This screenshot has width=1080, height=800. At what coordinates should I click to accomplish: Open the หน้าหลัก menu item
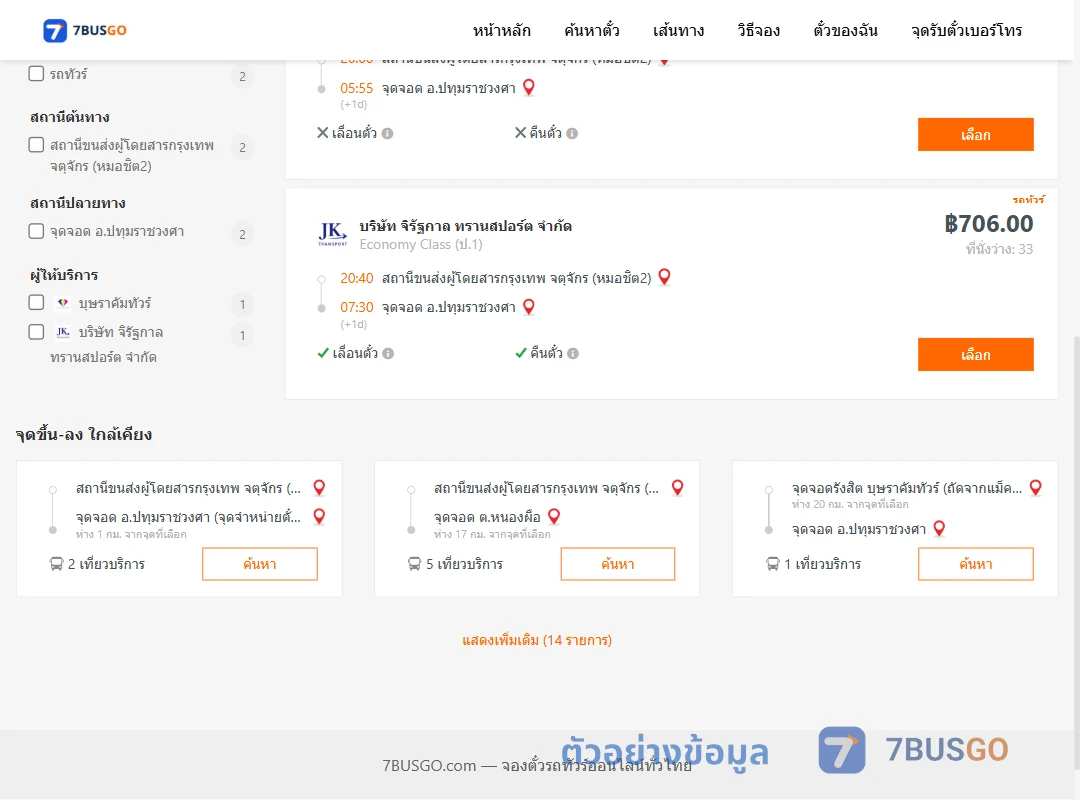pyautogui.click(x=501, y=30)
